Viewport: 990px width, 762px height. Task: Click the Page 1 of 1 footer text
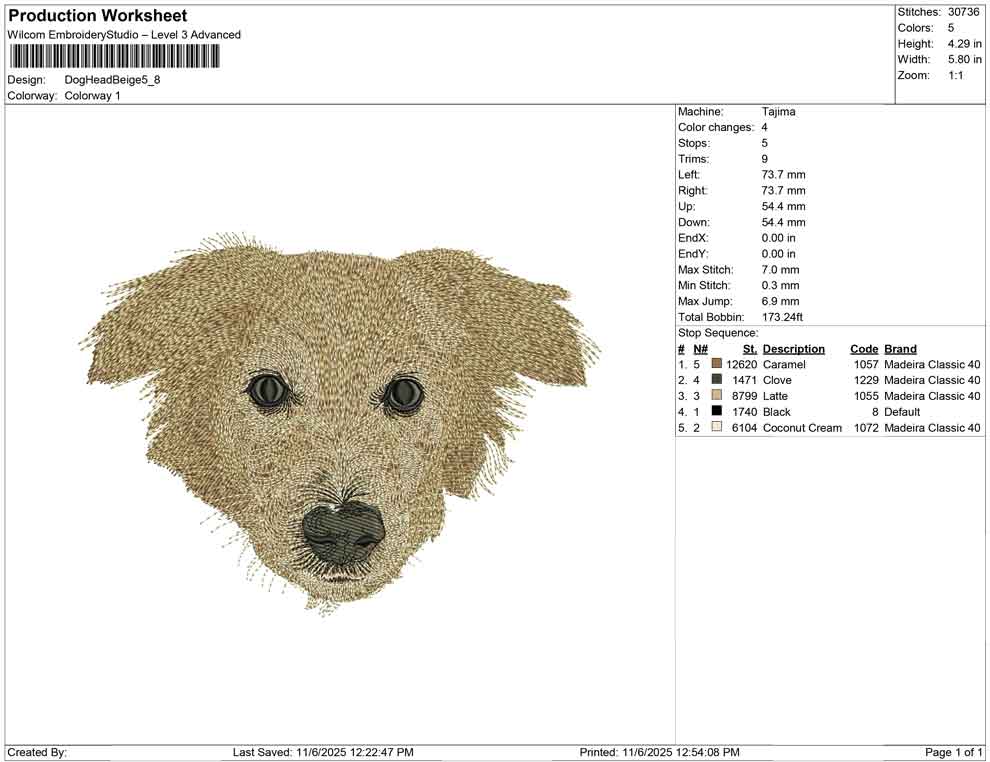tap(953, 752)
